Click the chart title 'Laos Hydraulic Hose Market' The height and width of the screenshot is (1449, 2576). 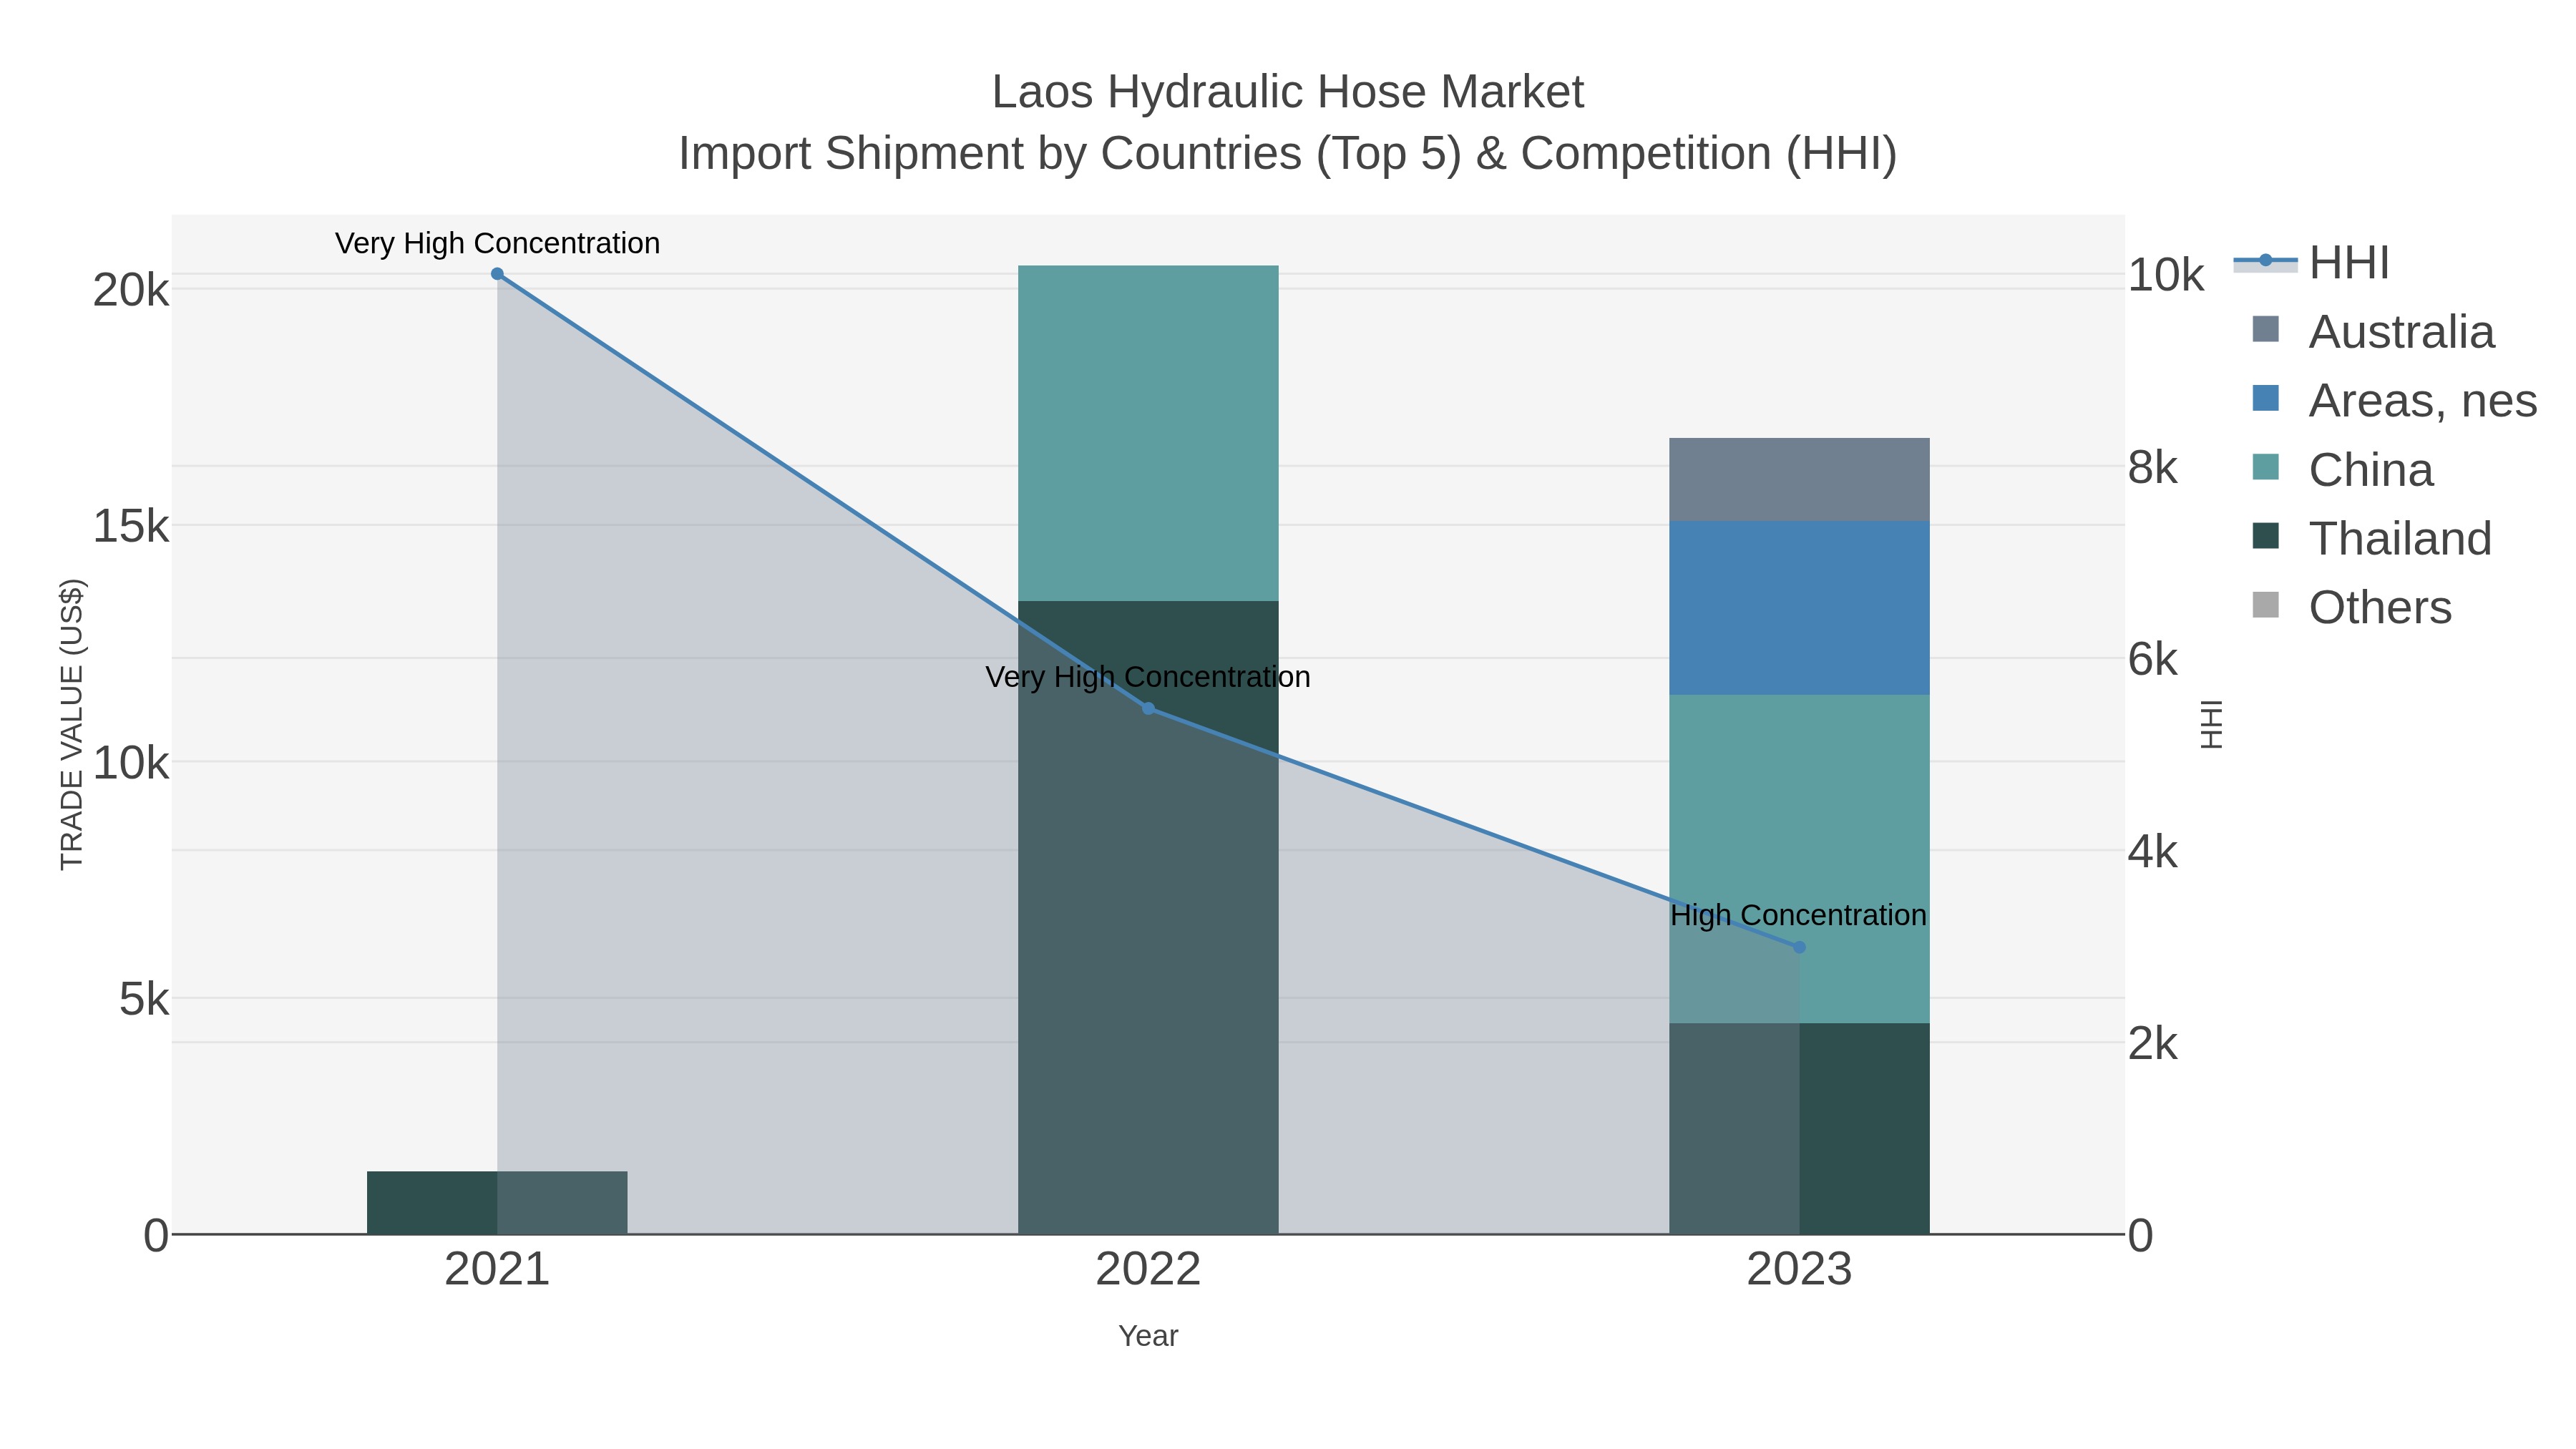1288,92
